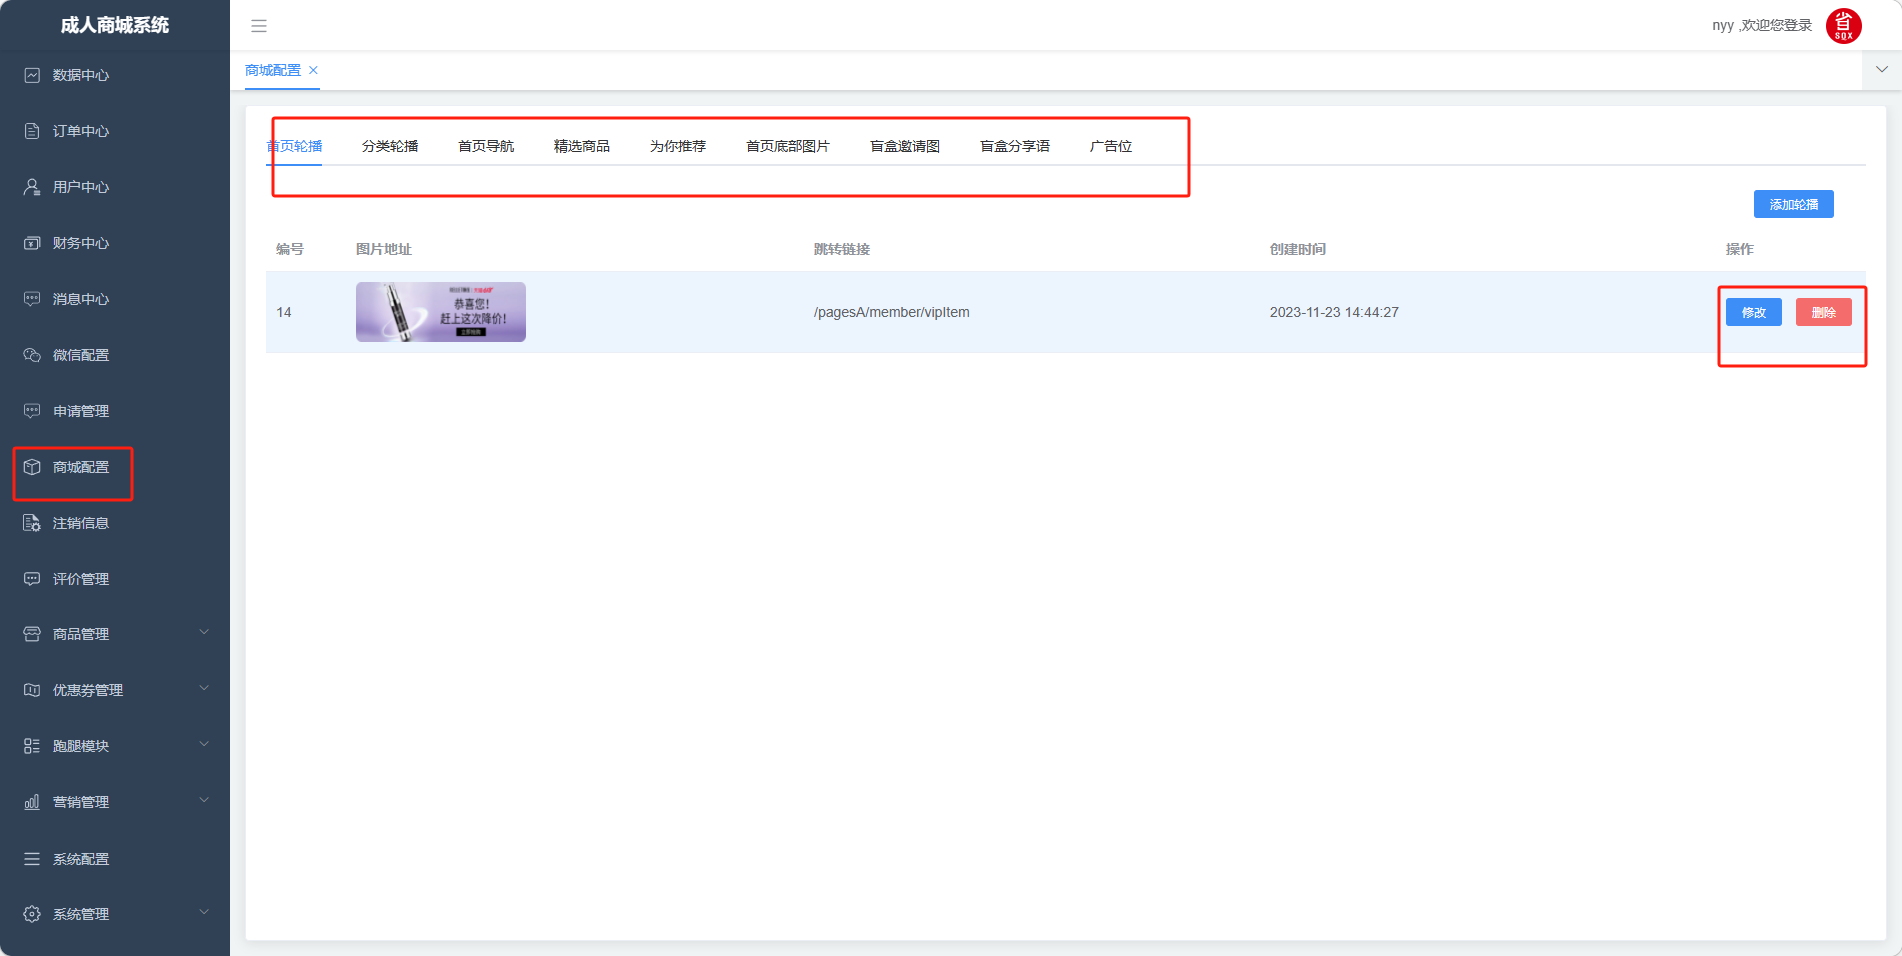Expand the 商品管理 submenu arrow
This screenshot has width=1902, height=956.
(204, 632)
